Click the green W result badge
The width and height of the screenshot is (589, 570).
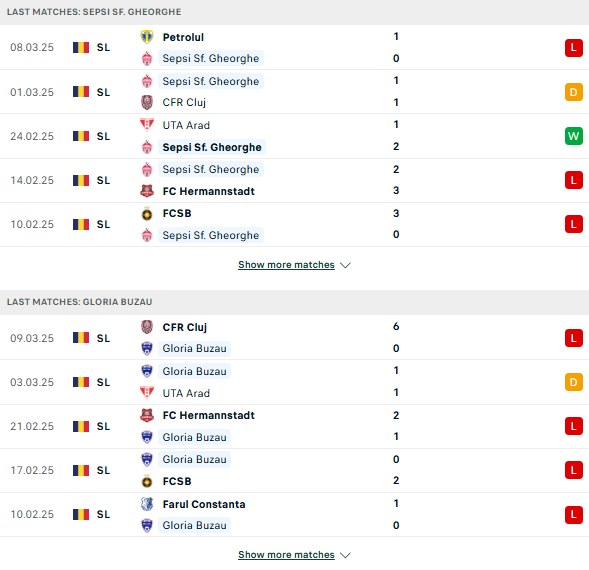(574, 136)
